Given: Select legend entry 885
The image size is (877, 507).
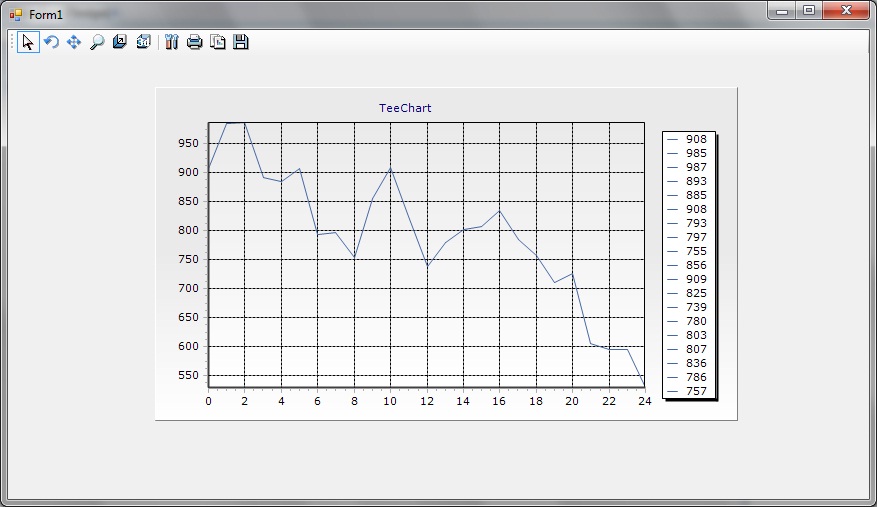Looking at the screenshot, I should click(696, 195).
